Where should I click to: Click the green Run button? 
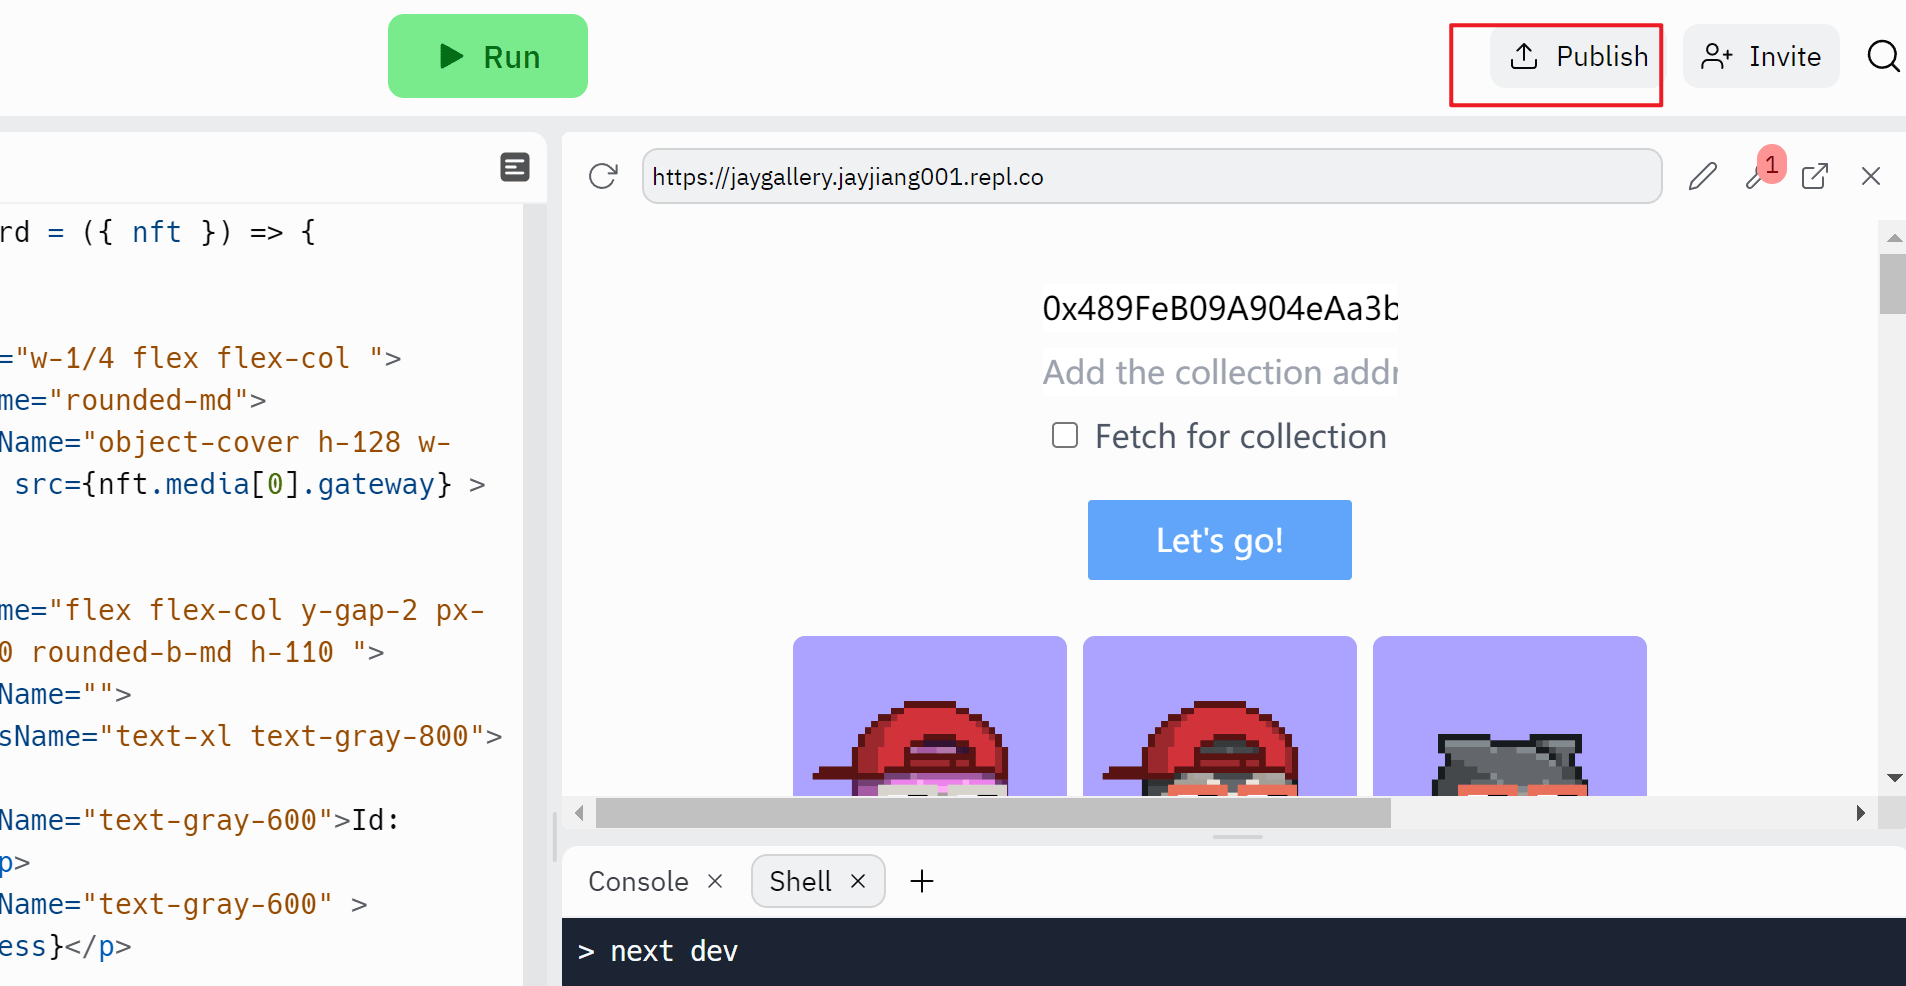(x=488, y=56)
